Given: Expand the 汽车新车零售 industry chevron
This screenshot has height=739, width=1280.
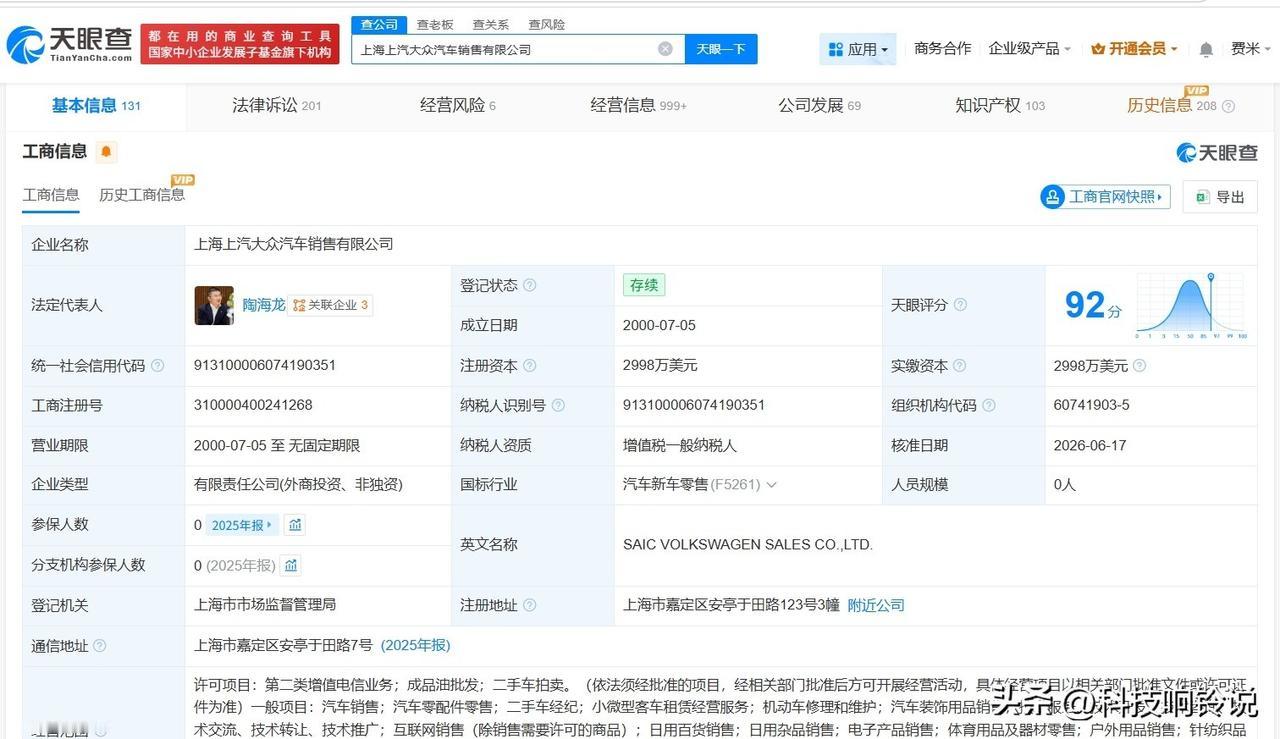Looking at the screenshot, I should (771, 485).
